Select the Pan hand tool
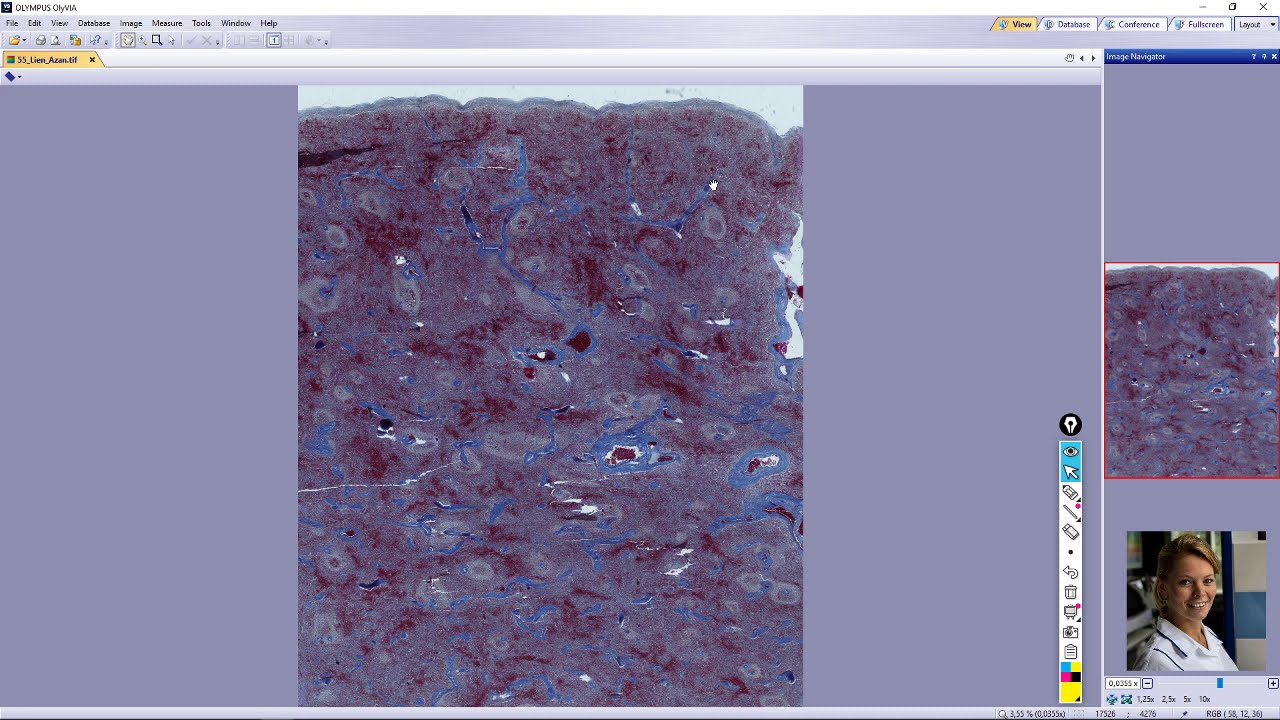1280x720 pixels. 128,40
